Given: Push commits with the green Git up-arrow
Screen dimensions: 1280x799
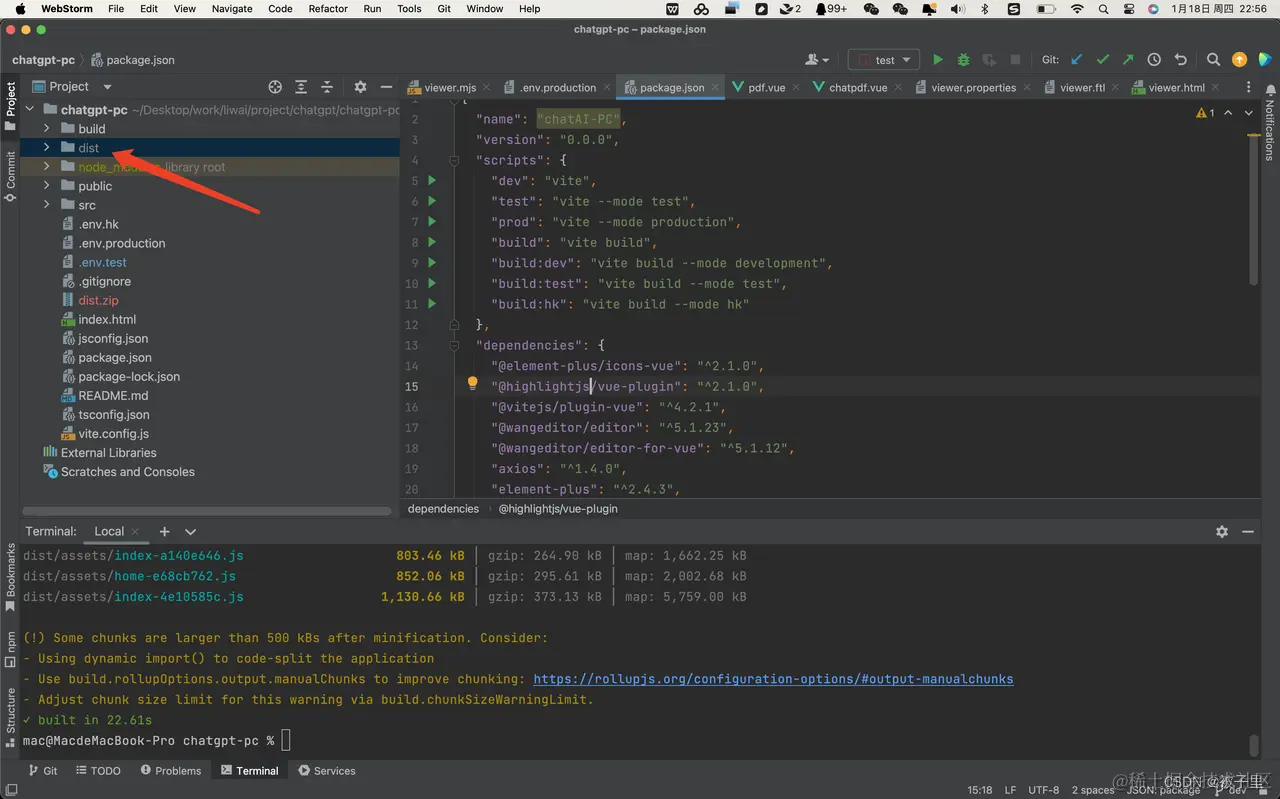Looking at the screenshot, I should pos(1128,60).
